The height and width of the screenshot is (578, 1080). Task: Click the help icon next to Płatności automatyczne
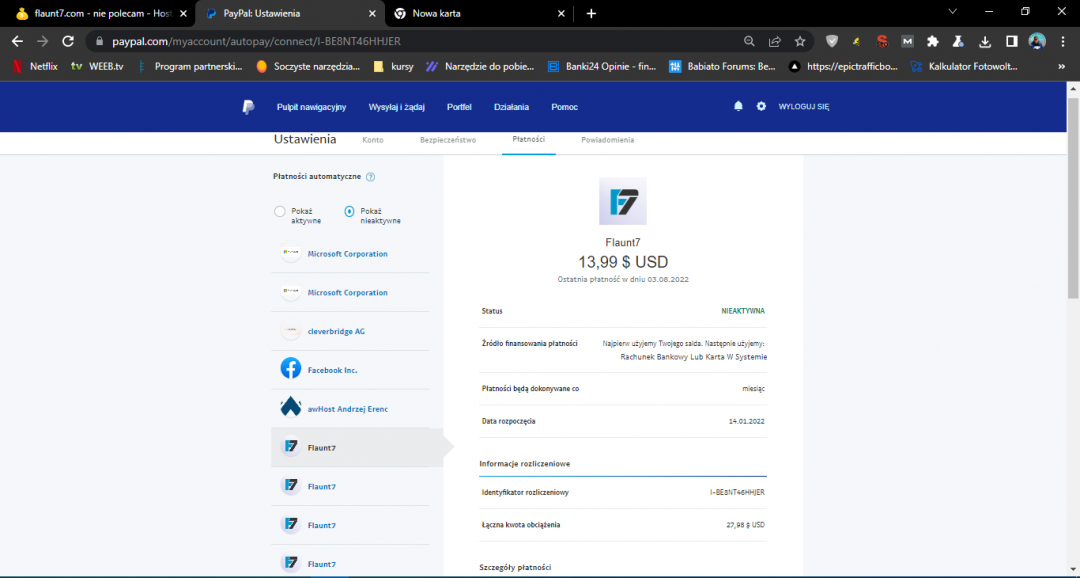tap(370, 177)
